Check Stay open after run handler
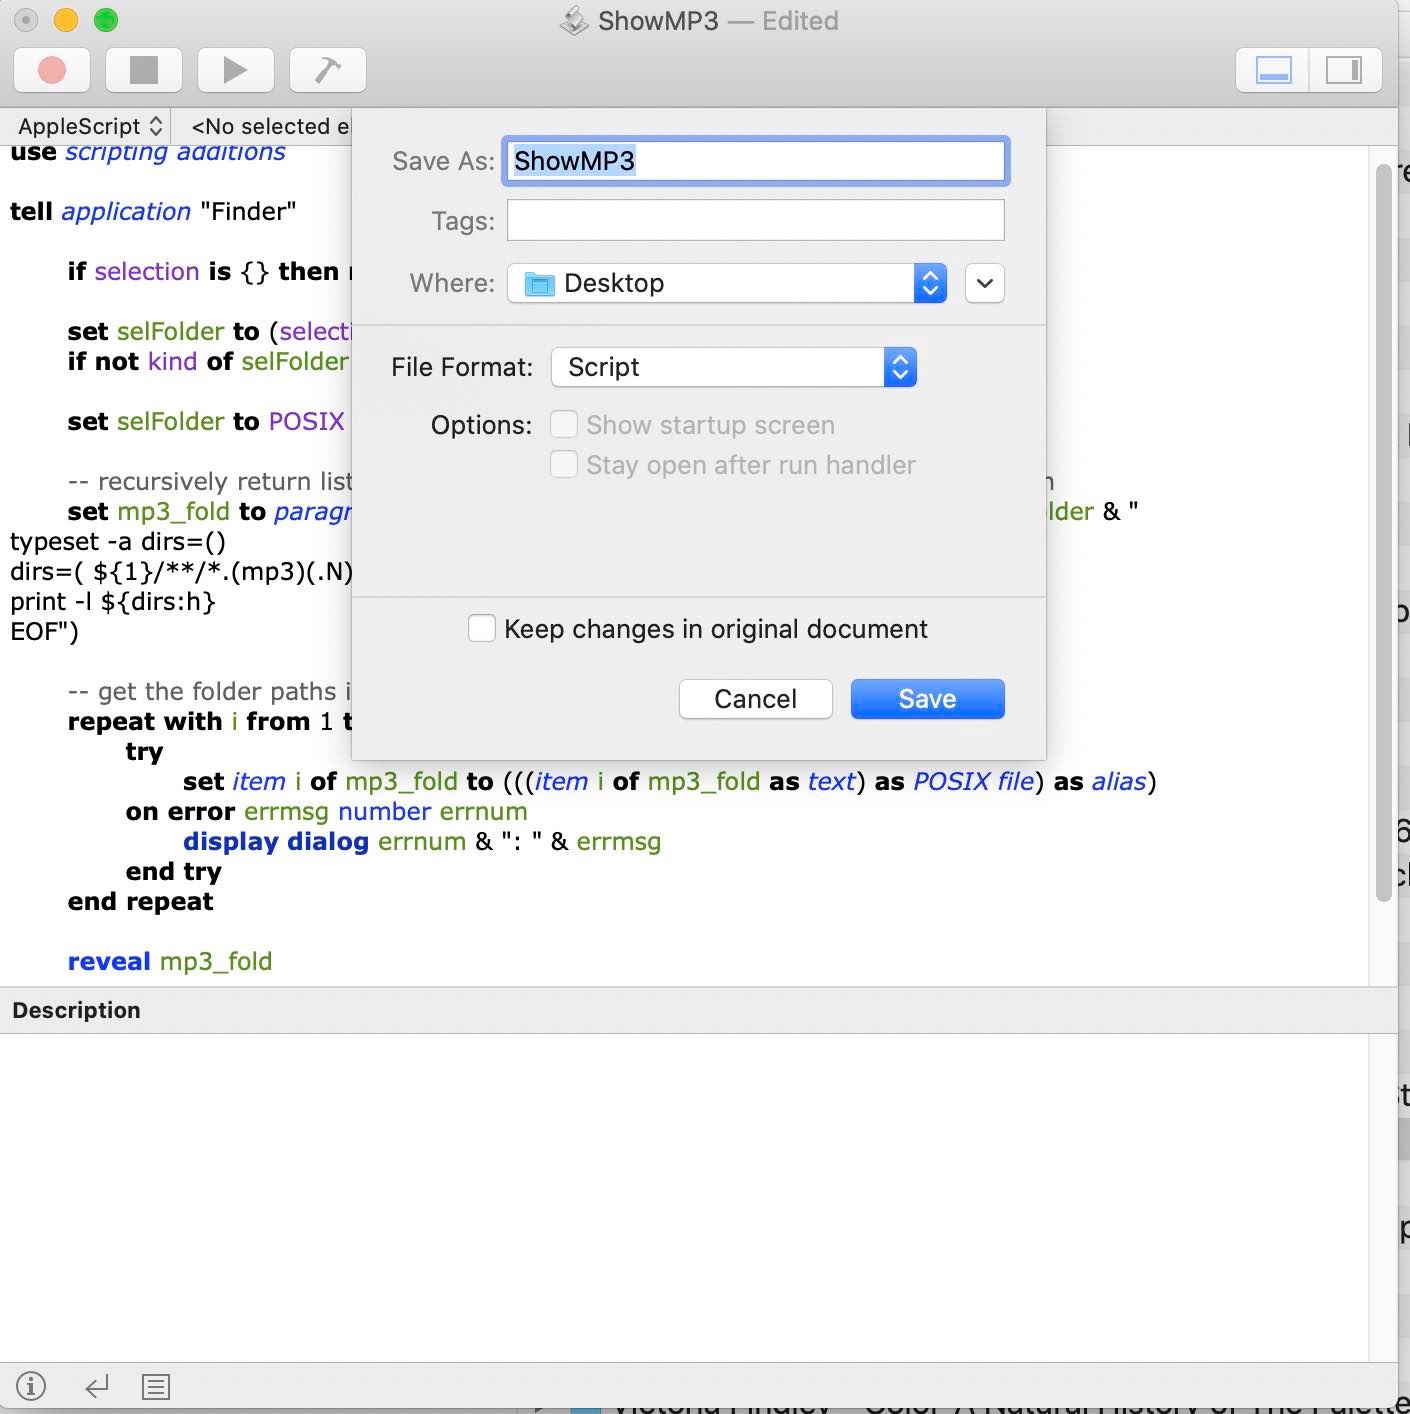 (564, 465)
